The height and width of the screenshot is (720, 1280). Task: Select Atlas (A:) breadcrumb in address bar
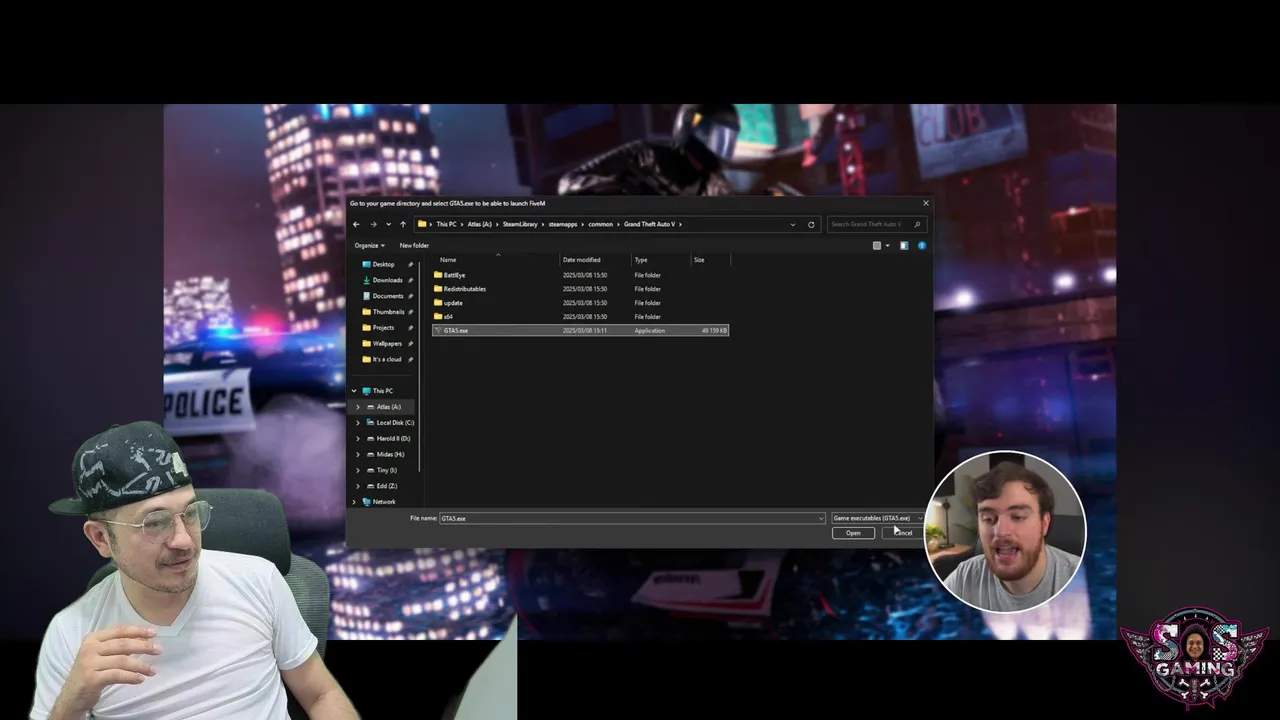[480, 224]
